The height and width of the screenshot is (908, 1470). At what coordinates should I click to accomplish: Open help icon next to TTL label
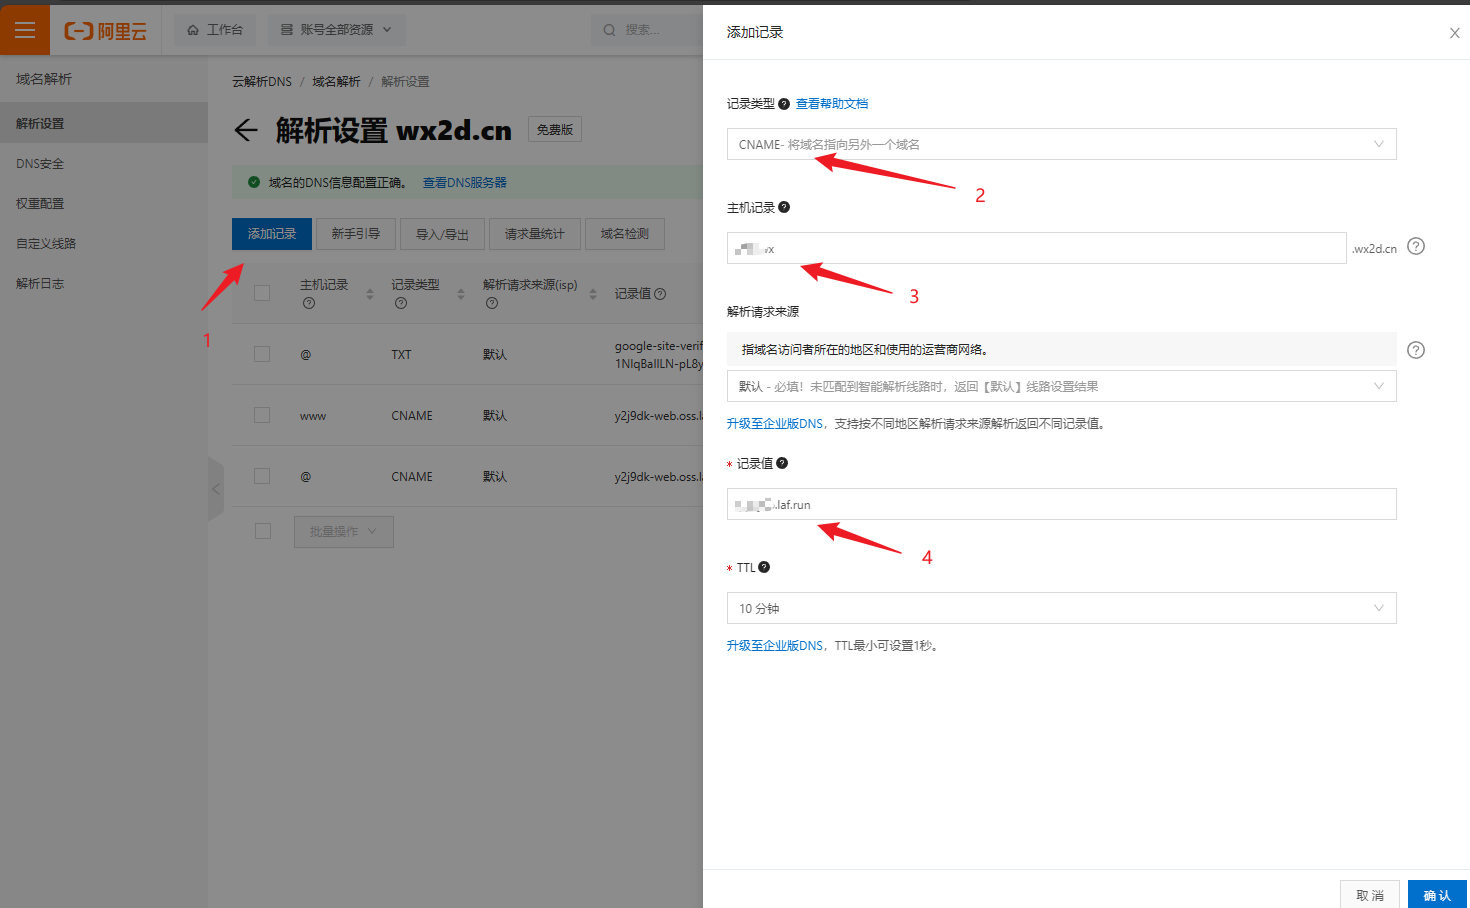pyautogui.click(x=764, y=567)
